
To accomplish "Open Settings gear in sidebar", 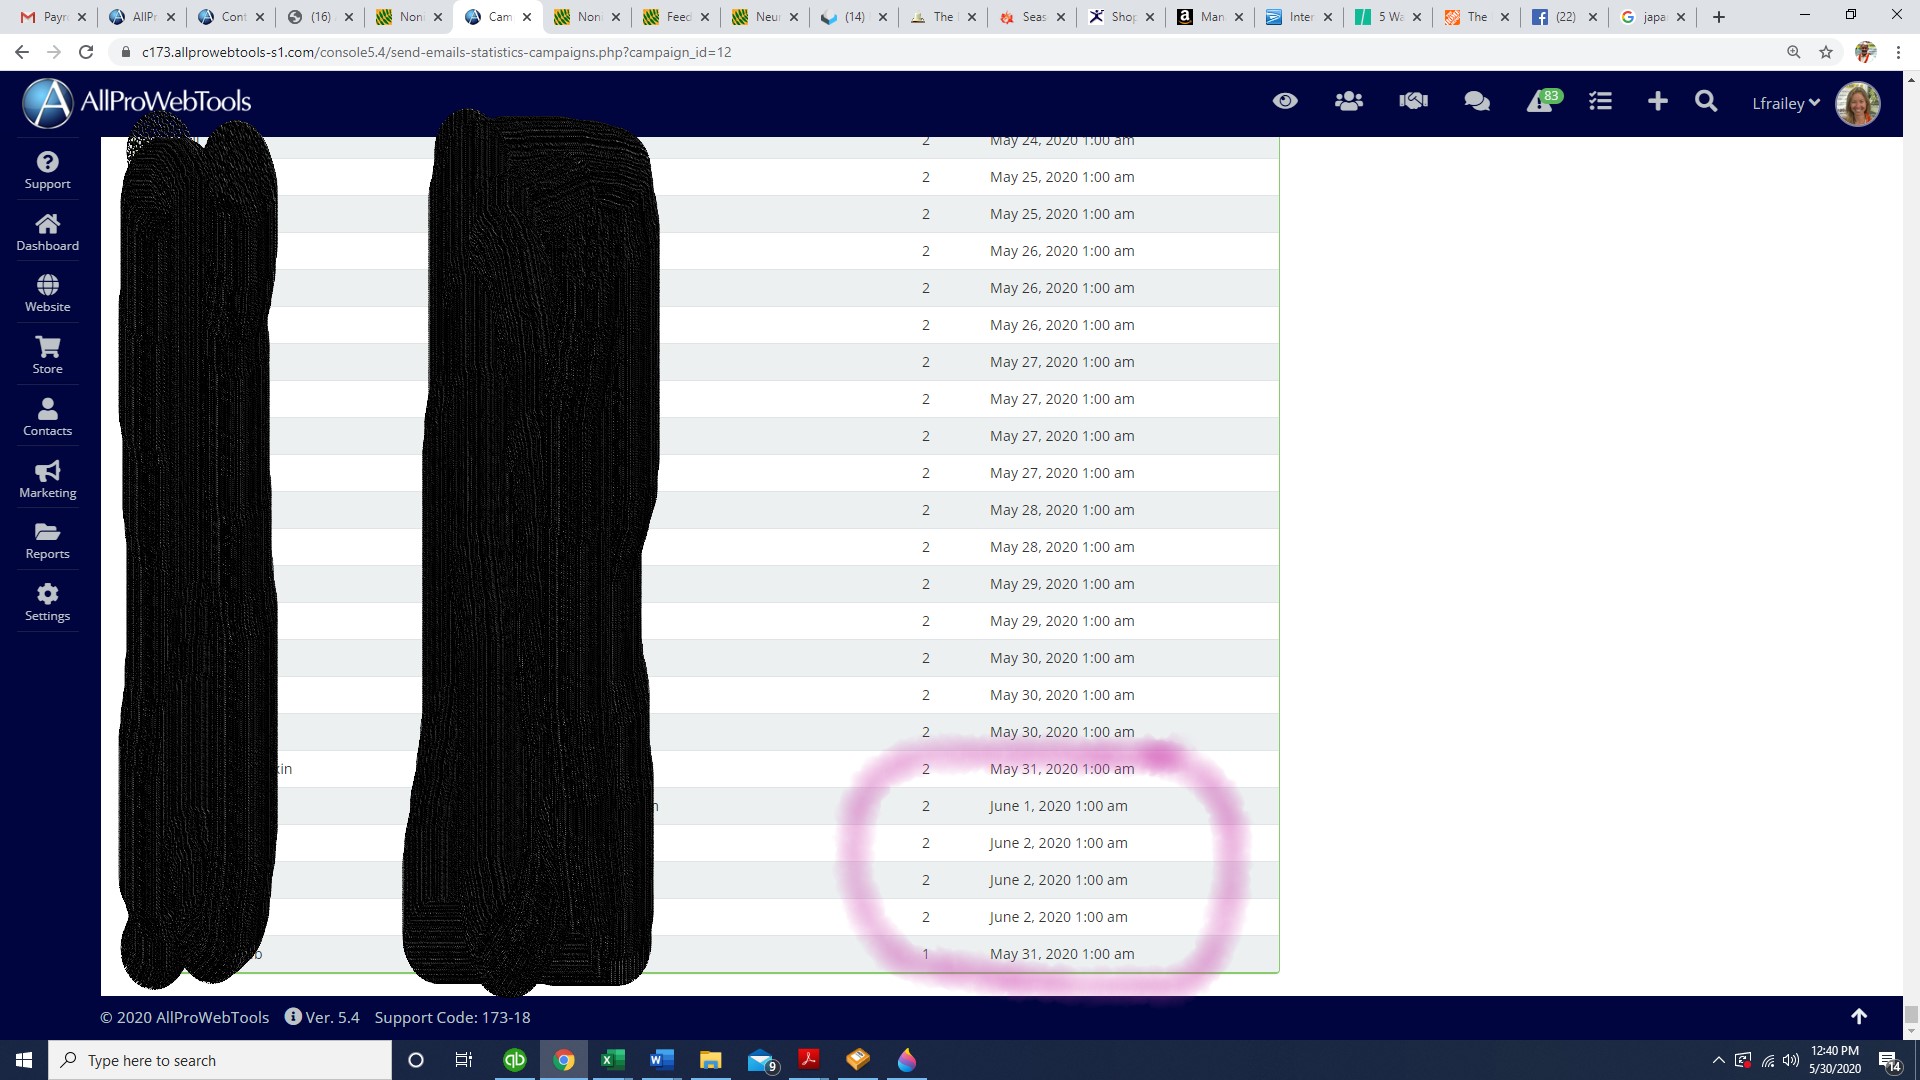I will click(x=47, y=602).
